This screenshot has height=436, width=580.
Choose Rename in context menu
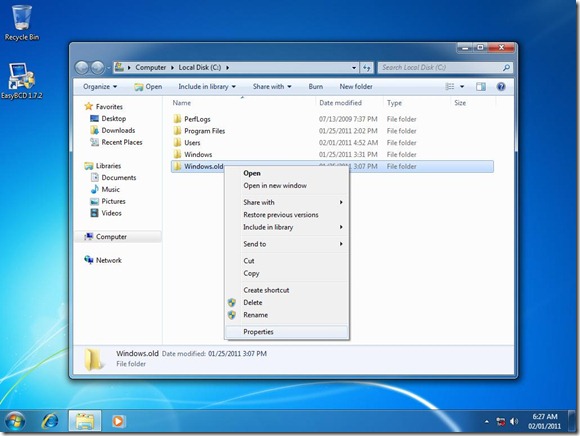256,315
